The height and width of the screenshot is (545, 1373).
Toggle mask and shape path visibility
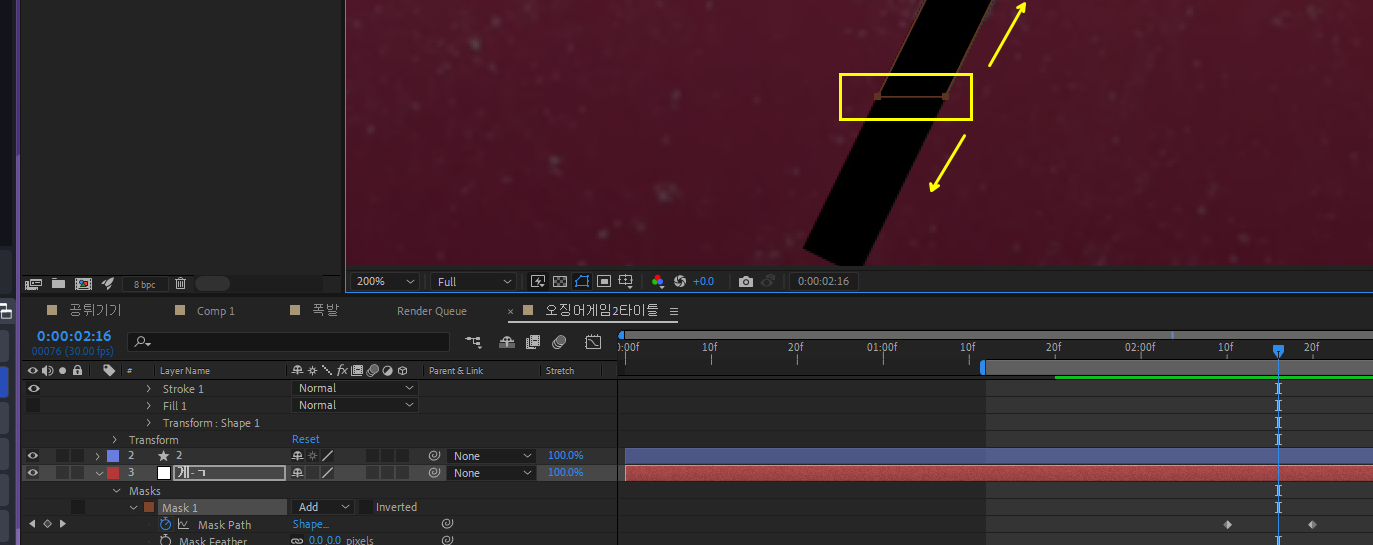[581, 281]
